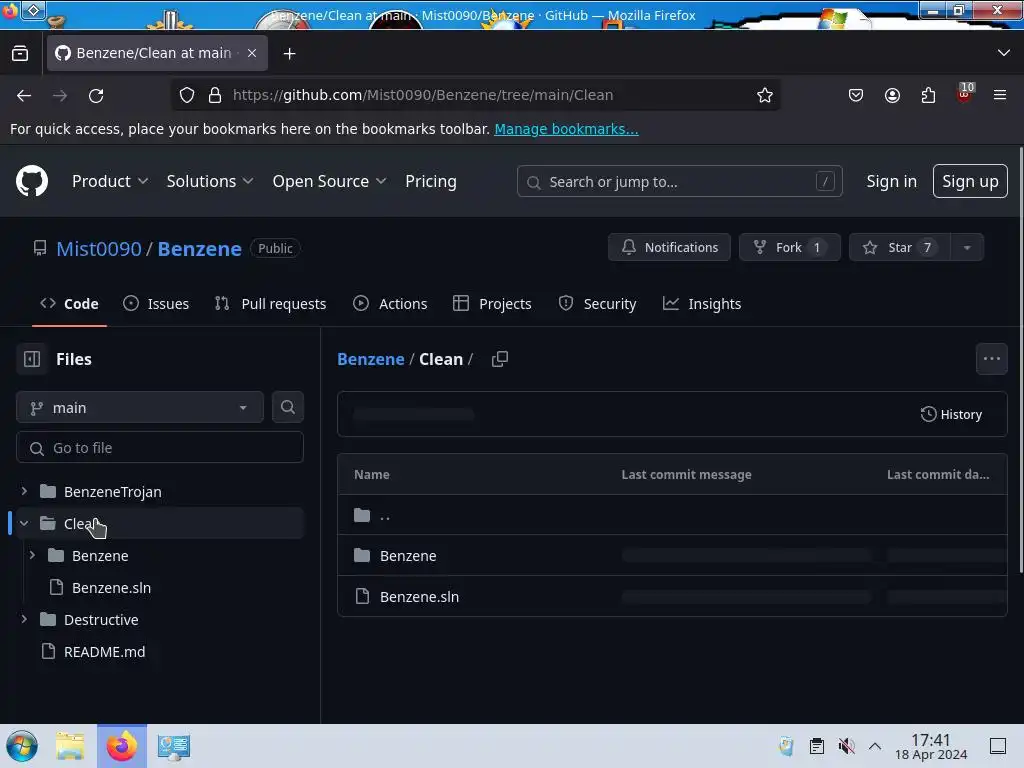Viewport: 1024px width, 768px height.
Task: Go to parent directory row
Action: click(x=672, y=515)
